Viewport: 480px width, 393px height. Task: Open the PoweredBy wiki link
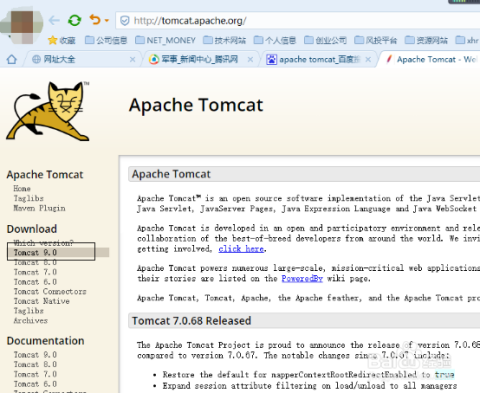tap(302, 278)
